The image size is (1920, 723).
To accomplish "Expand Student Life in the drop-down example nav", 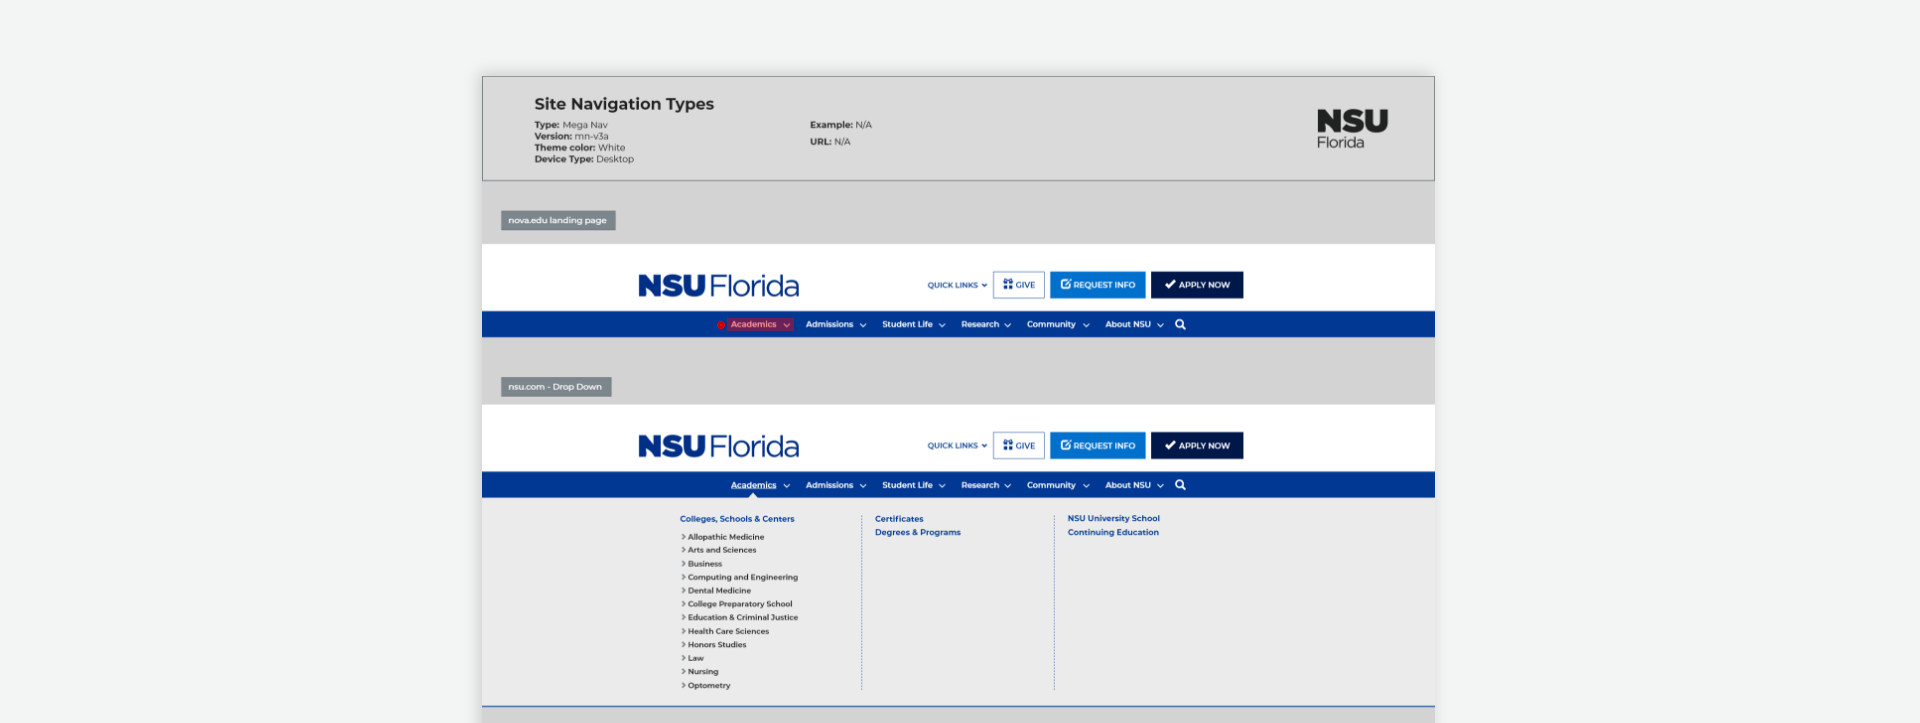I will 913,485.
